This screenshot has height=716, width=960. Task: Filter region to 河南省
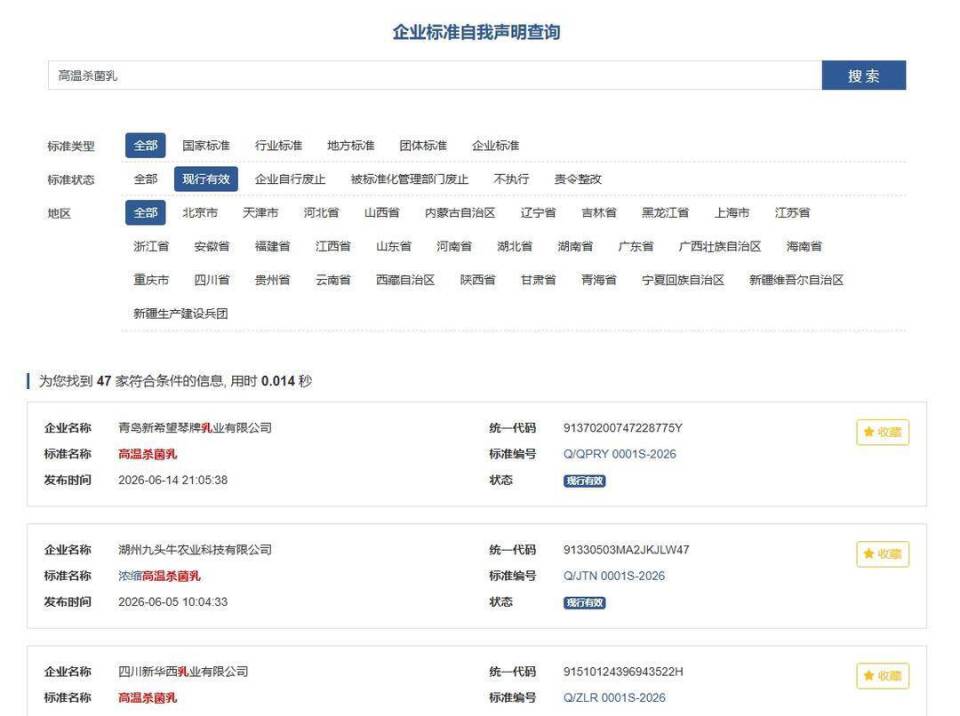[454, 247]
